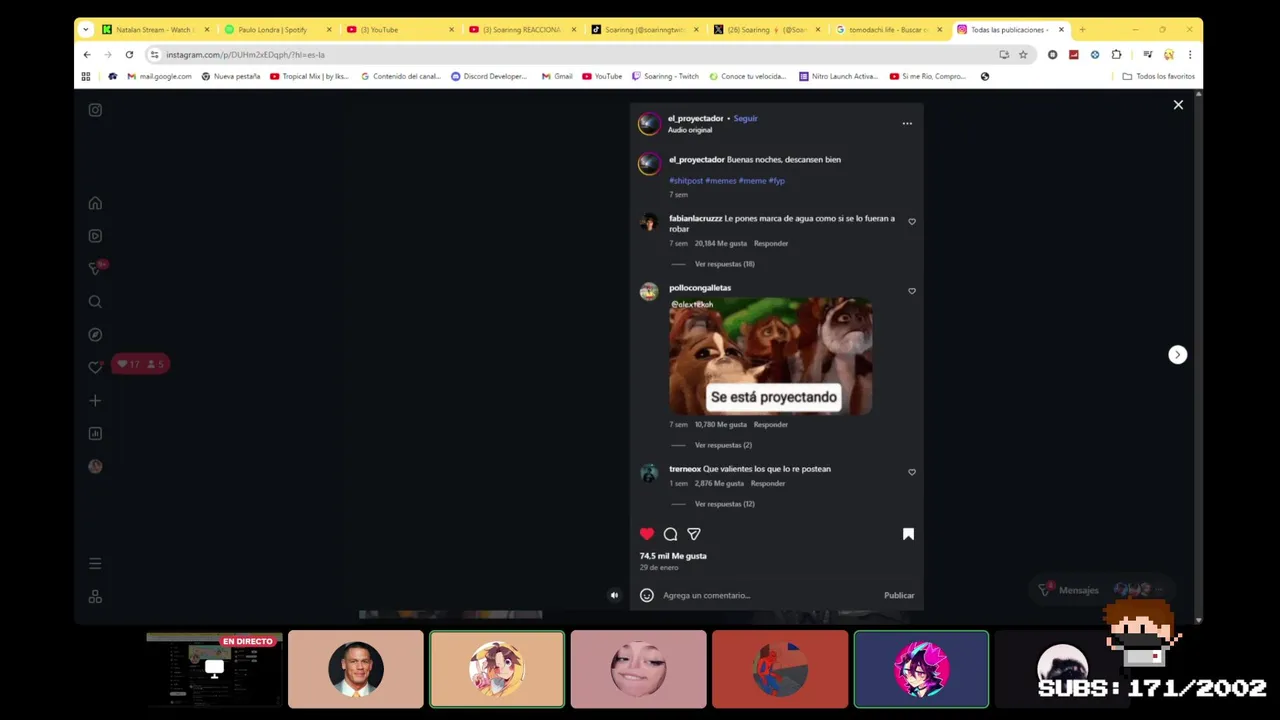
Task: Go to next post arrow
Action: (1177, 355)
